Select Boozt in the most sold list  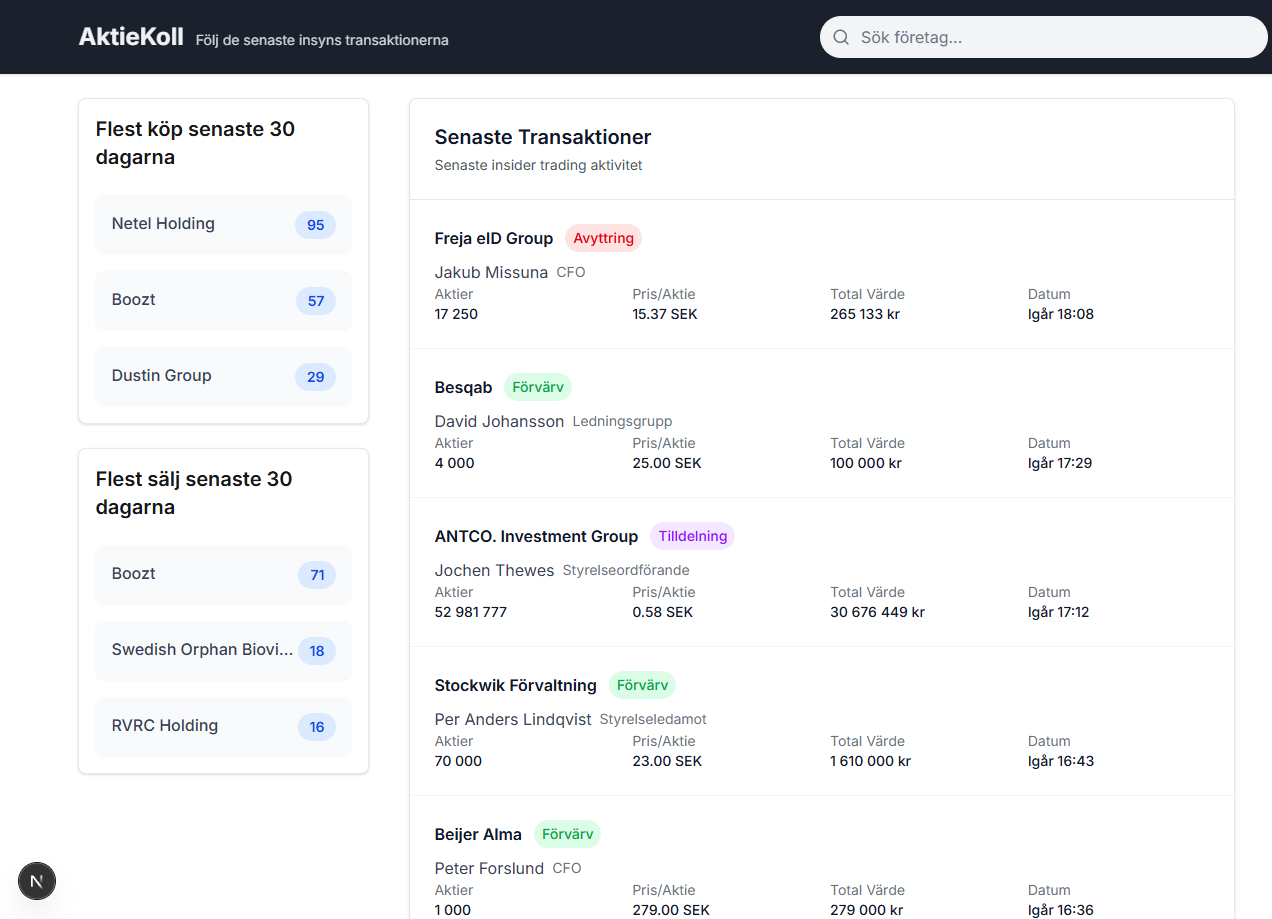[134, 574]
